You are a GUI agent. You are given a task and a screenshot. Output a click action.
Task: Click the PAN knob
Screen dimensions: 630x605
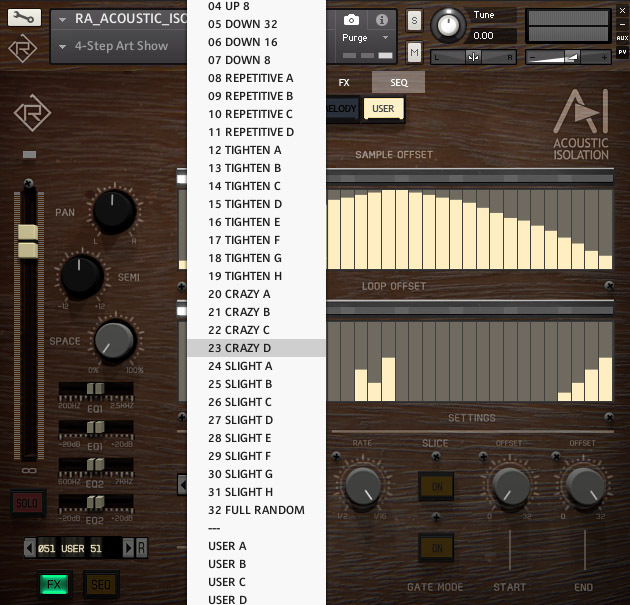[112, 211]
